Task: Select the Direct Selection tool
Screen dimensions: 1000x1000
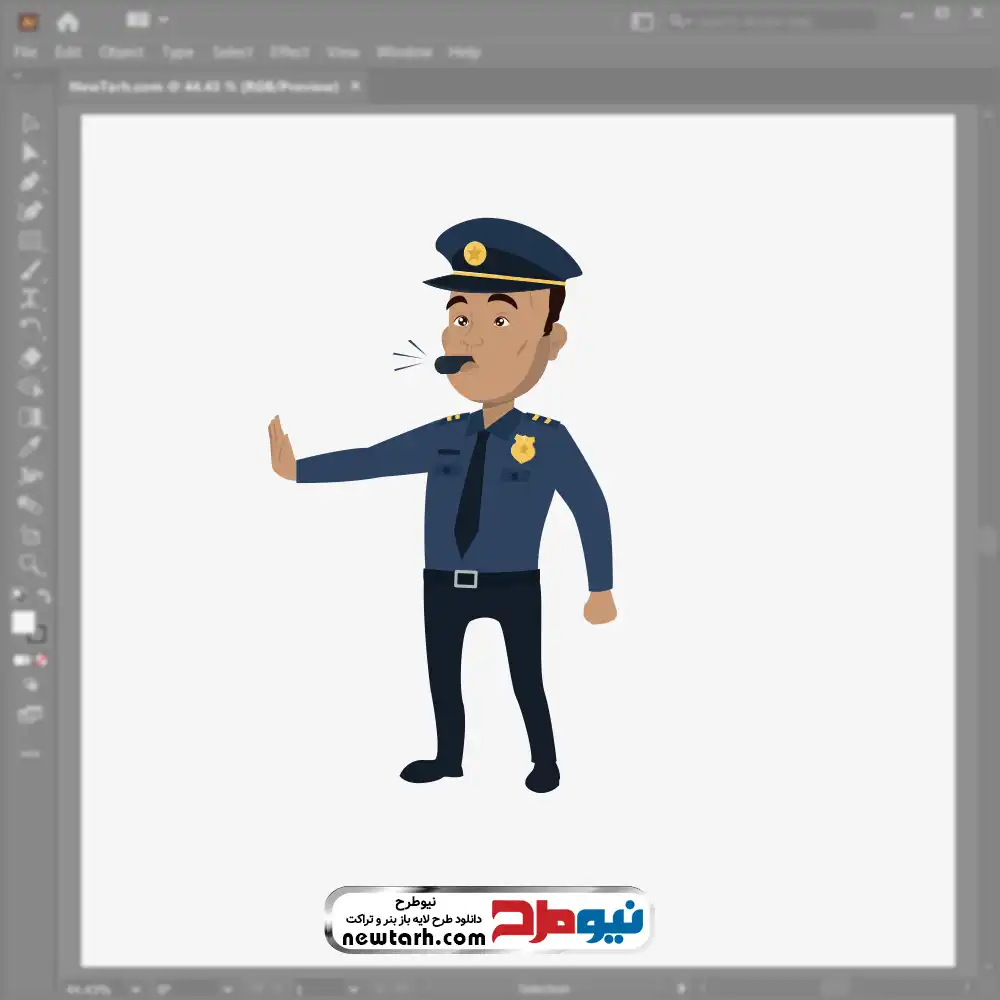Action: 29,152
